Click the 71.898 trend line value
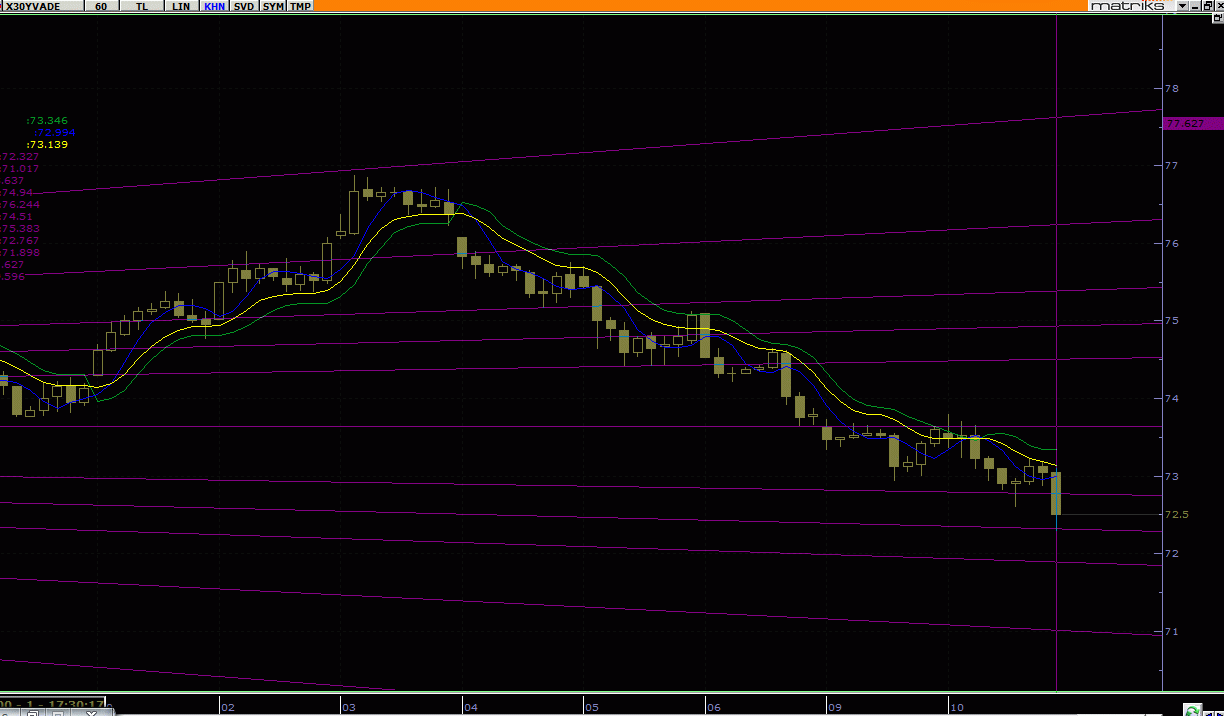Screen dimensions: 1224x716 [x=19, y=252]
